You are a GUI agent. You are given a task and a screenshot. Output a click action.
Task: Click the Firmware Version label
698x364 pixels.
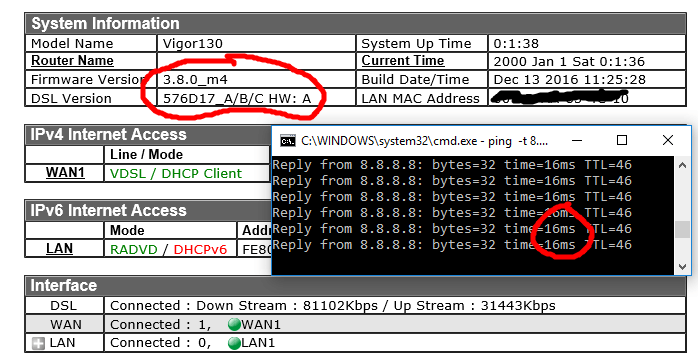(89, 80)
